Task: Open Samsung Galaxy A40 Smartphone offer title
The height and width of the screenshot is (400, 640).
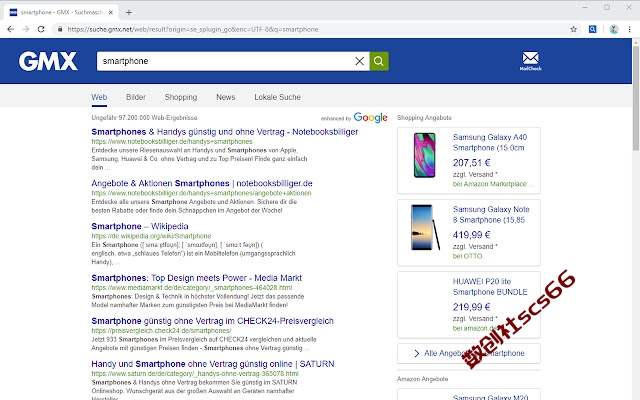Action: point(490,142)
